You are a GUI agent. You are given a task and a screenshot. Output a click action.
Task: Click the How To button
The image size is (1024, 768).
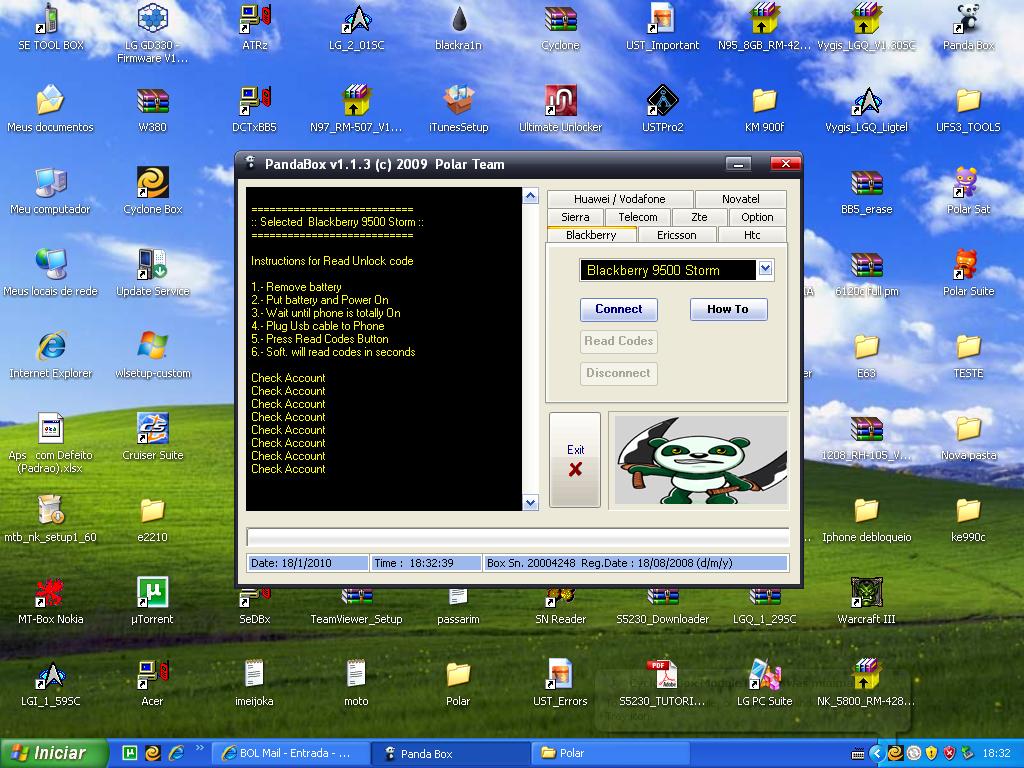727,309
